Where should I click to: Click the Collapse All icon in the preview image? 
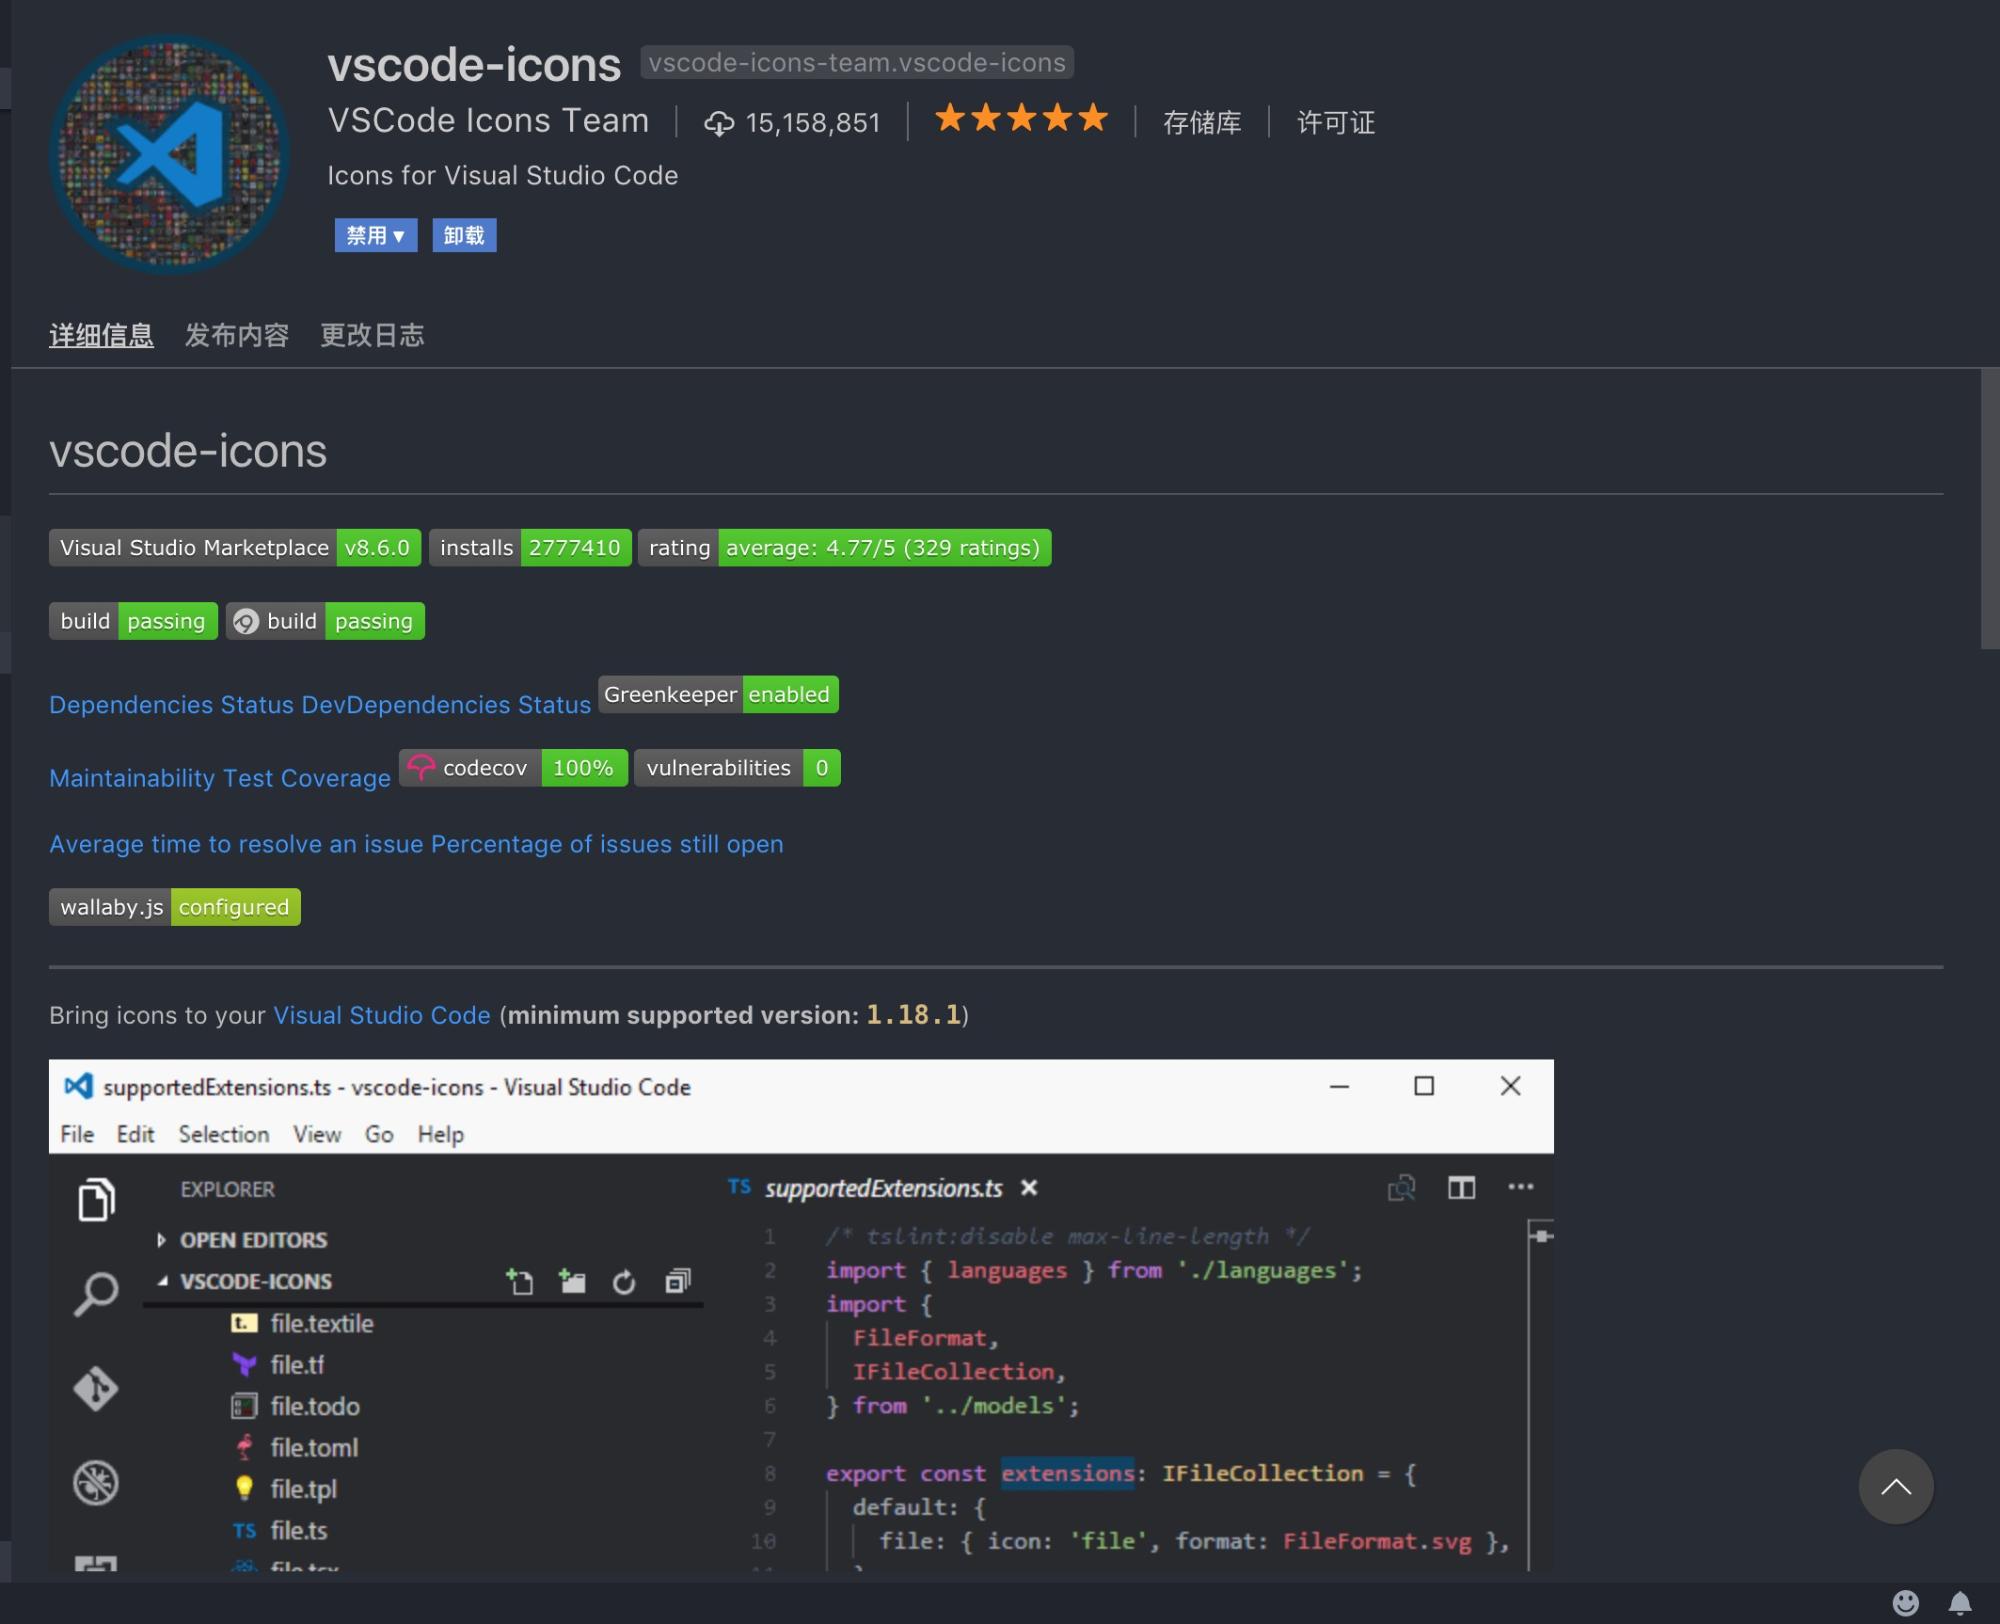(678, 1281)
